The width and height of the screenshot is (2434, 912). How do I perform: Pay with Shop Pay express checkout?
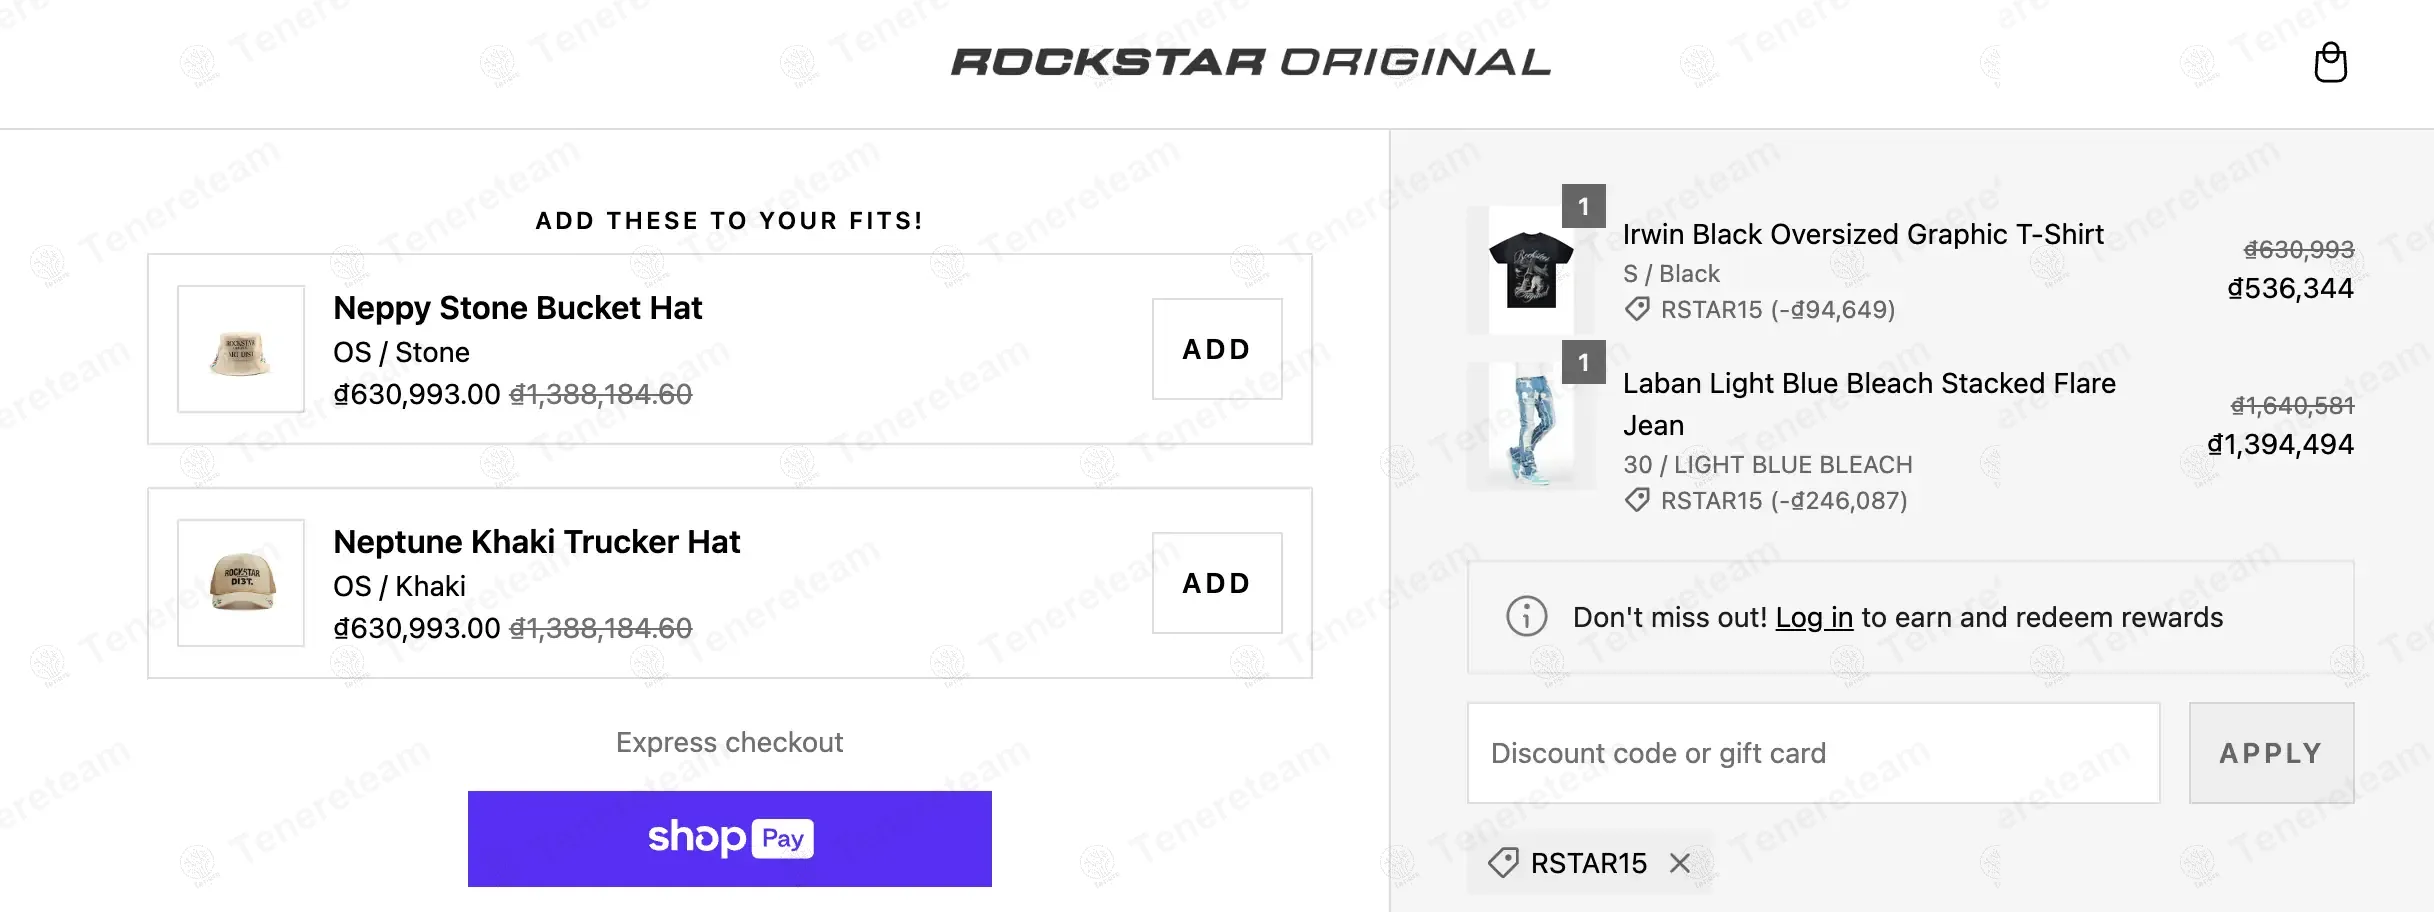click(x=729, y=838)
